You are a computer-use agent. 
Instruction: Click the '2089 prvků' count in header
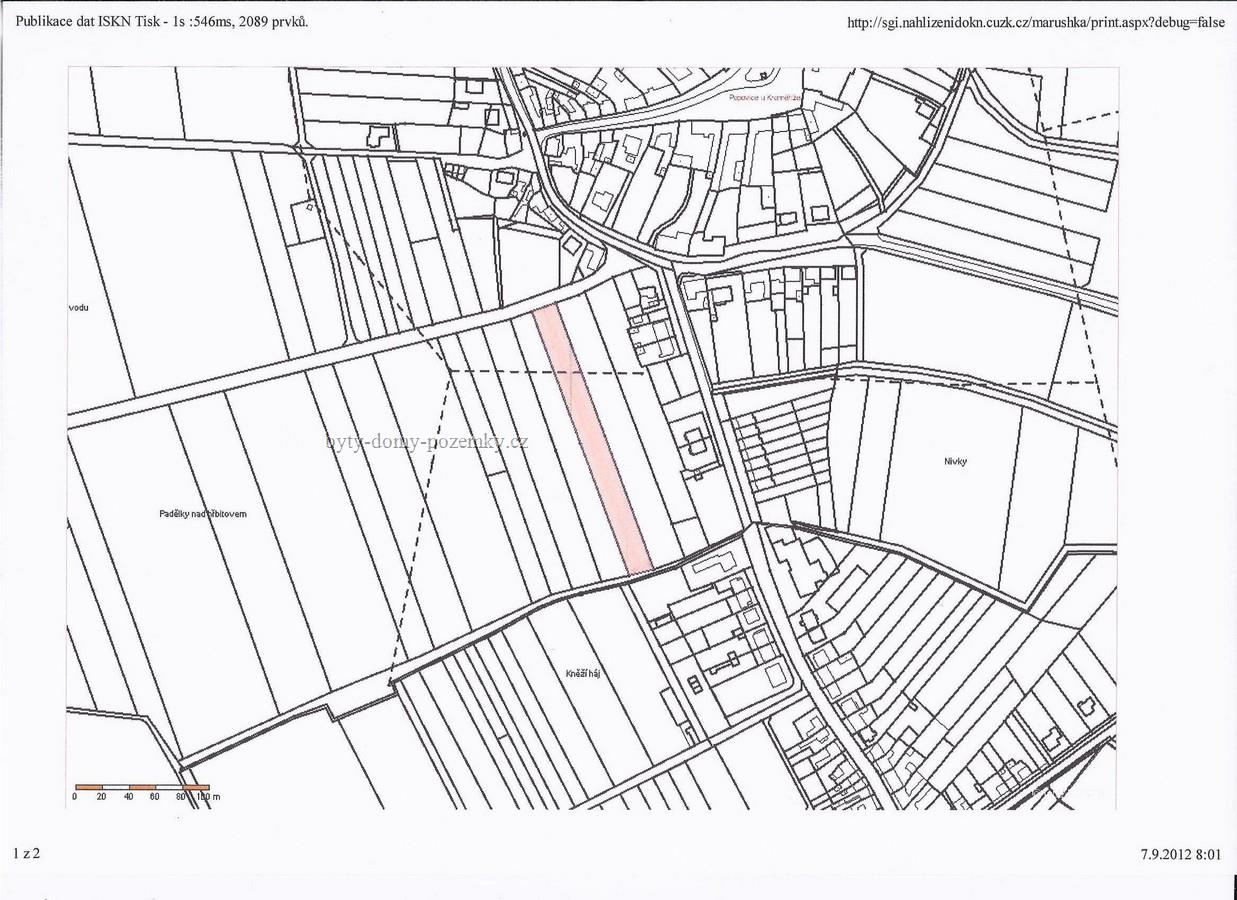[x=273, y=21]
